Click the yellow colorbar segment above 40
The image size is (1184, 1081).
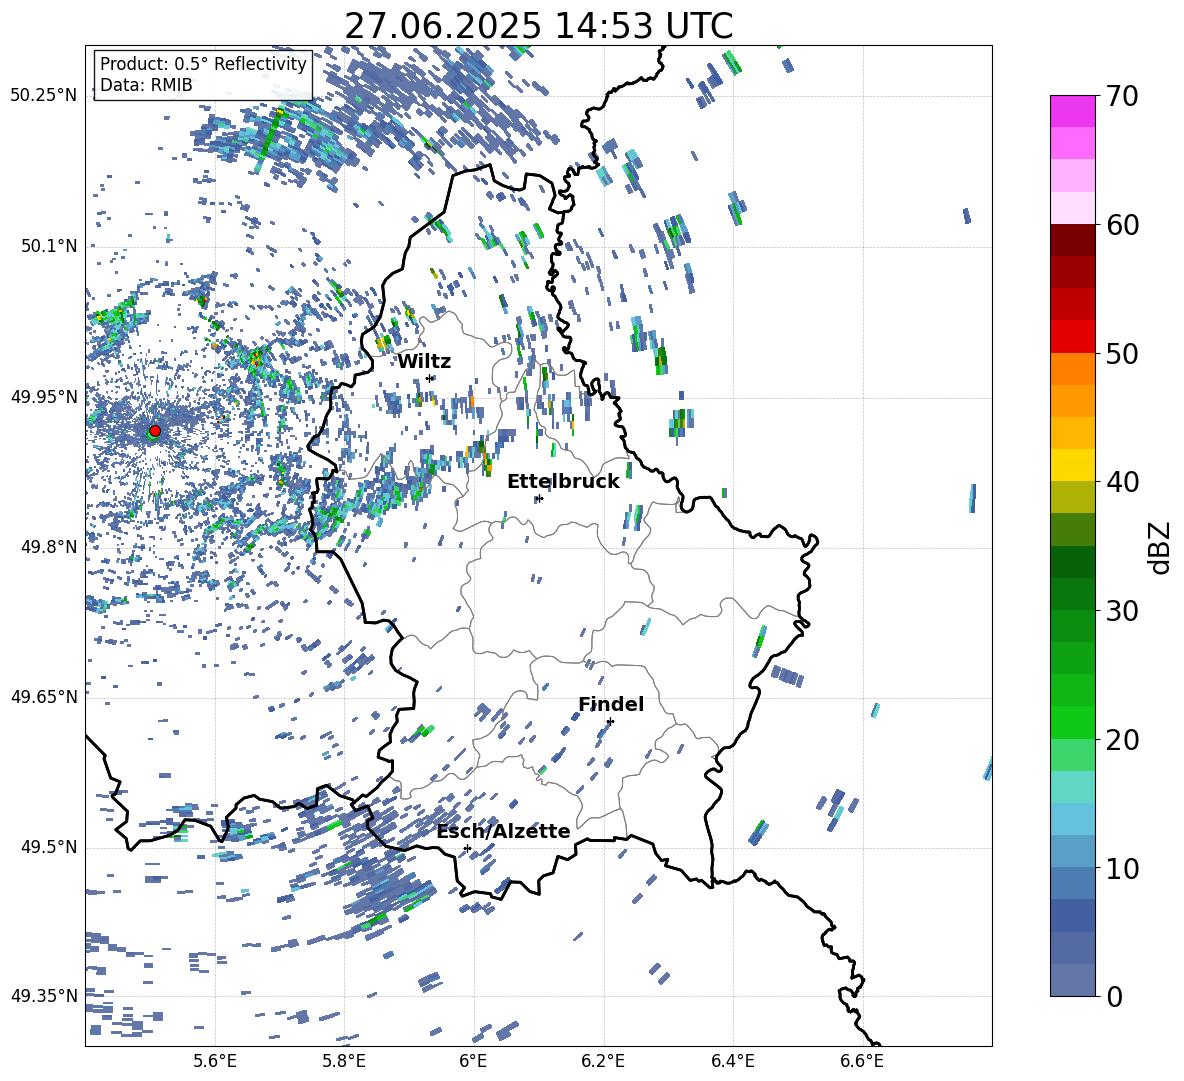(x=1072, y=465)
